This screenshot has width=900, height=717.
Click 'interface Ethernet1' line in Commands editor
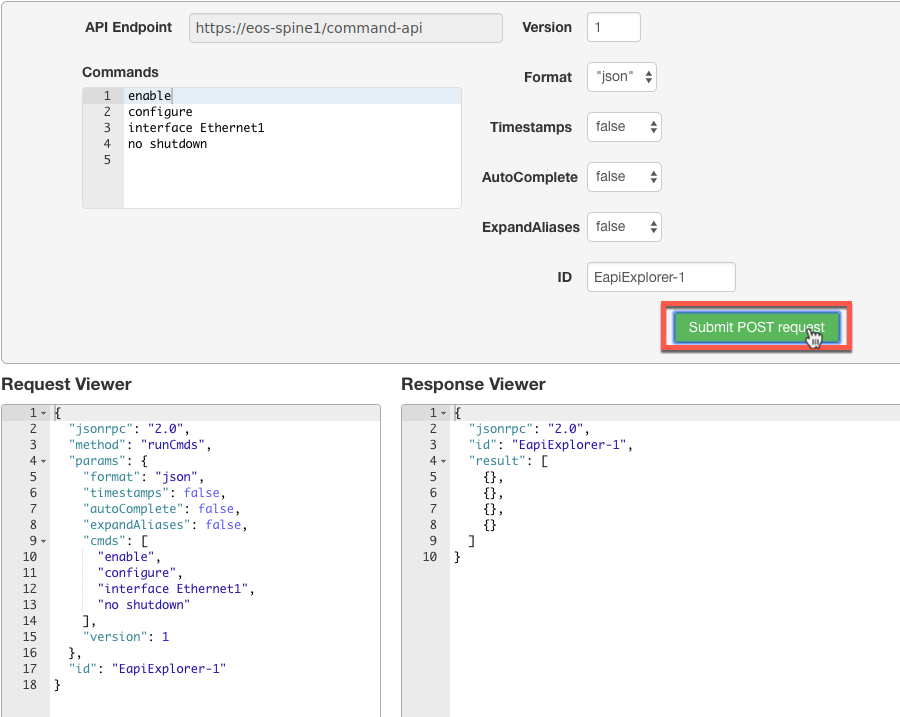[196, 128]
